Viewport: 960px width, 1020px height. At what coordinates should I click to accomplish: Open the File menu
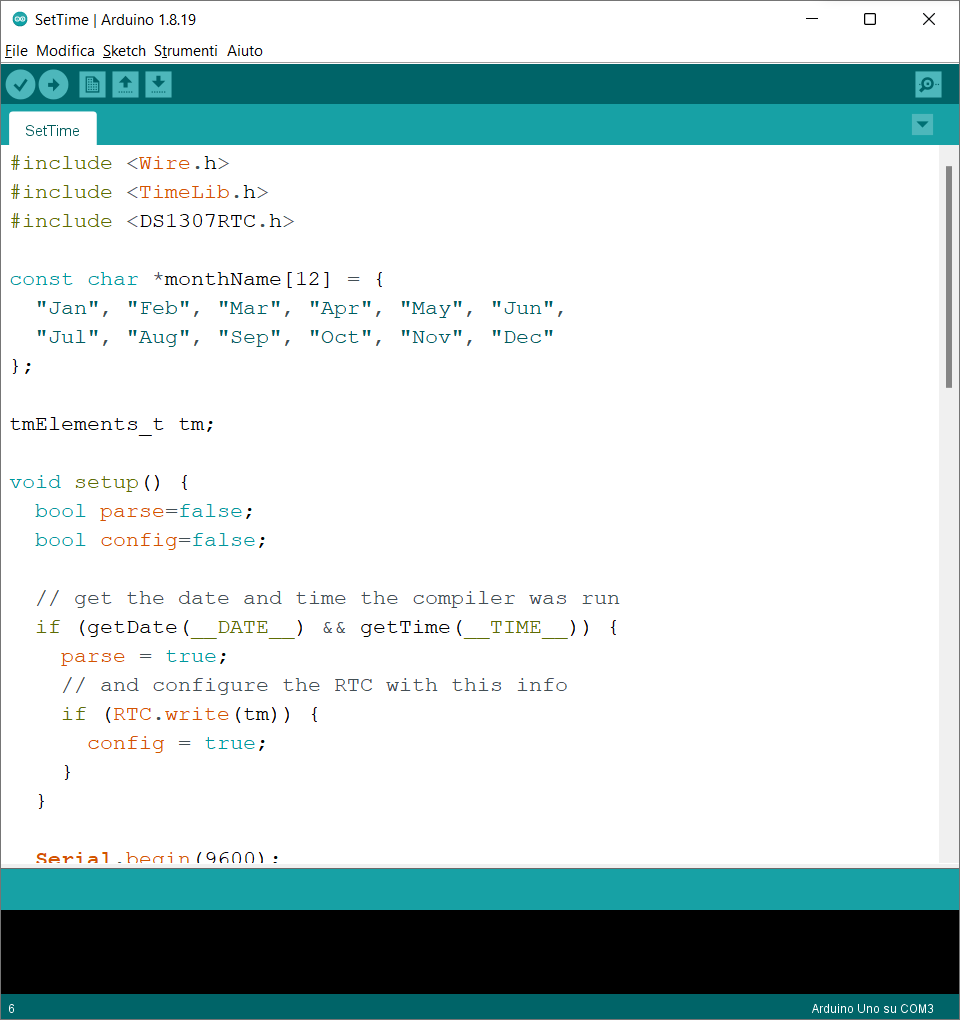16,51
